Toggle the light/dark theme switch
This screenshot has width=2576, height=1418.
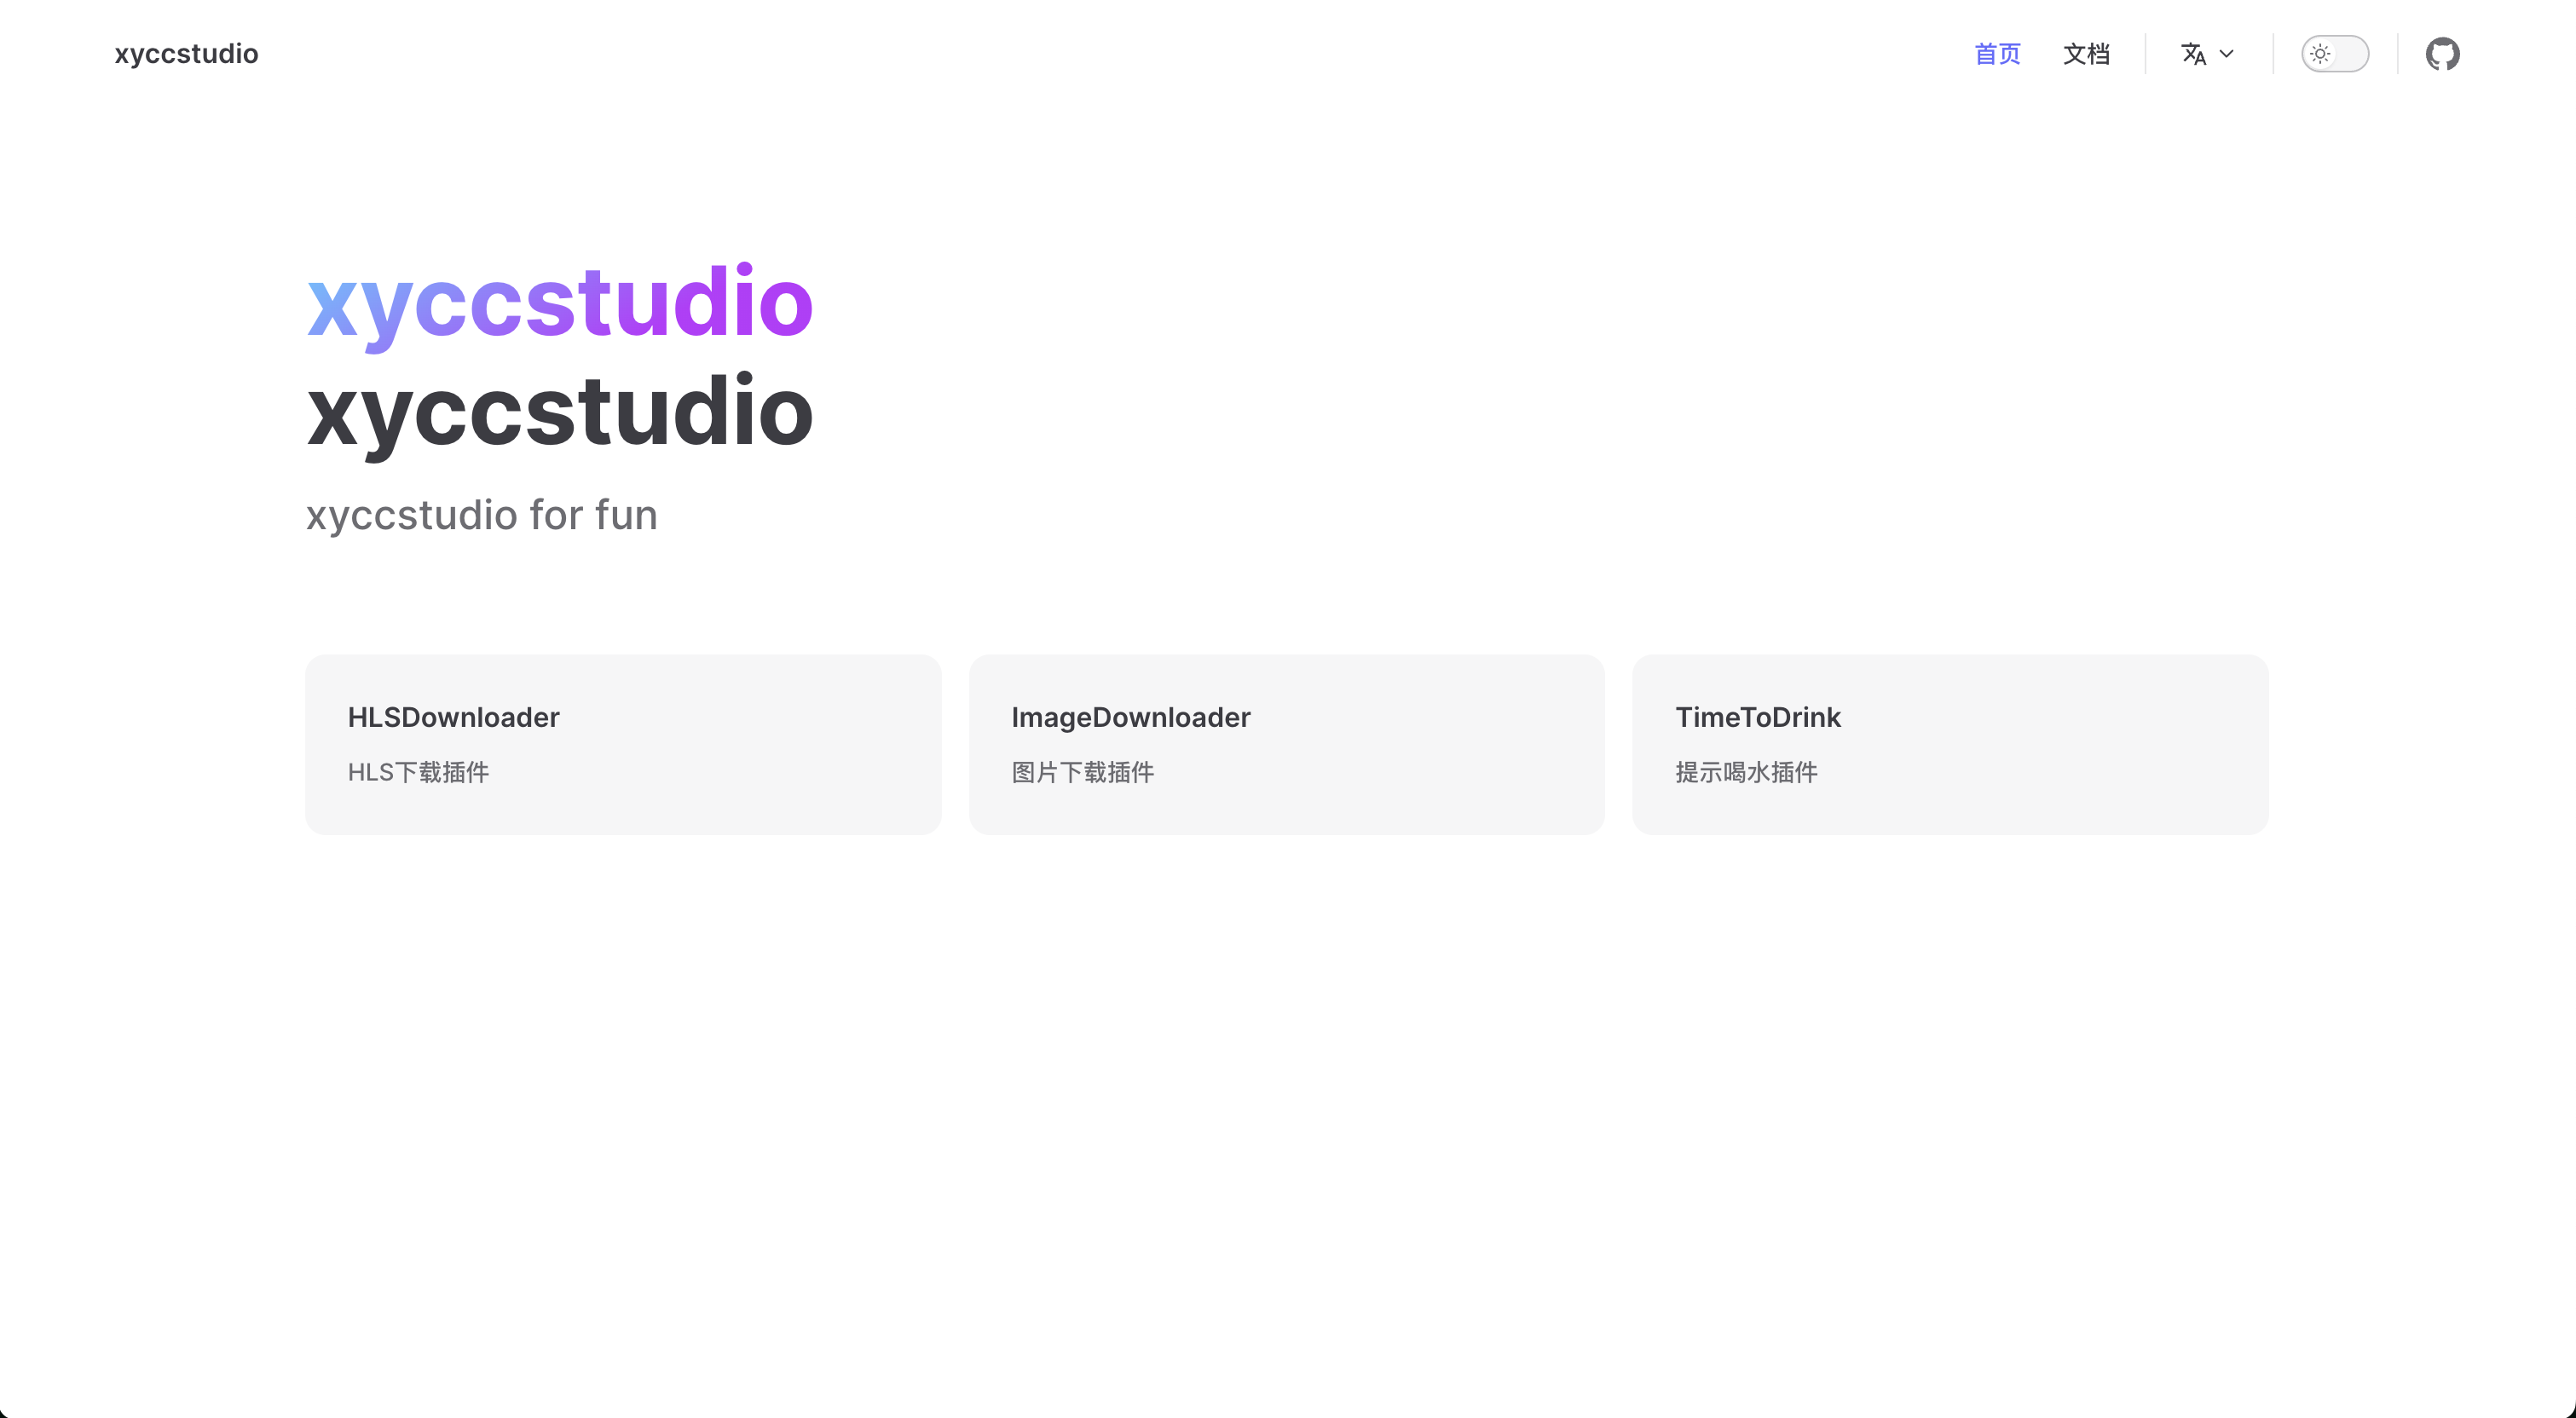2335,54
